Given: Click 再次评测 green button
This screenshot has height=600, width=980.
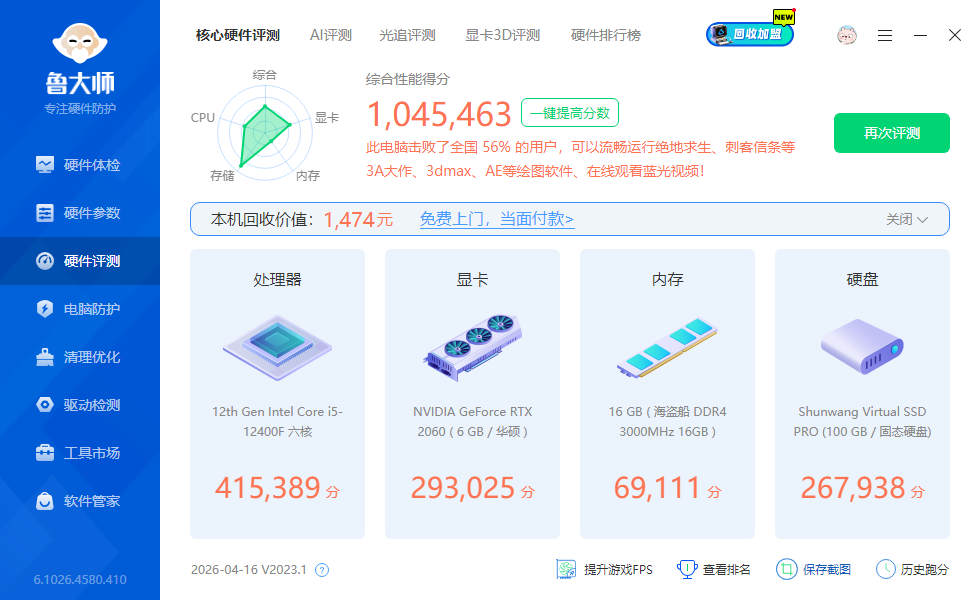Looking at the screenshot, I should (x=892, y=133).
